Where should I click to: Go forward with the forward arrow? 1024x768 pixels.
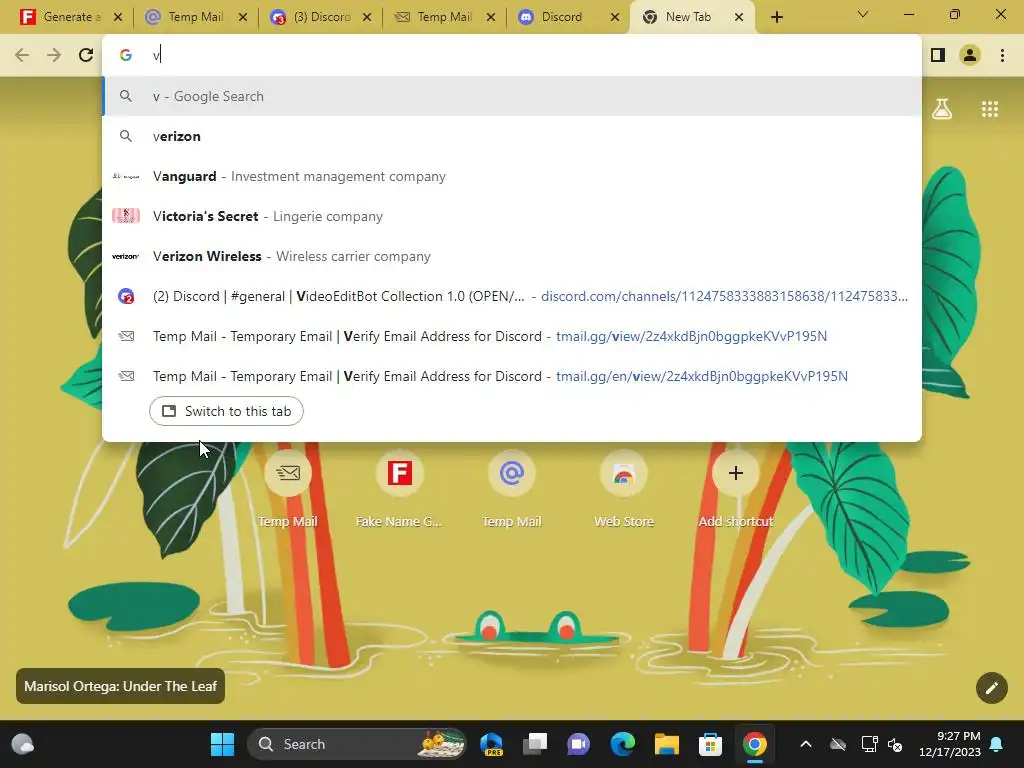54,55
